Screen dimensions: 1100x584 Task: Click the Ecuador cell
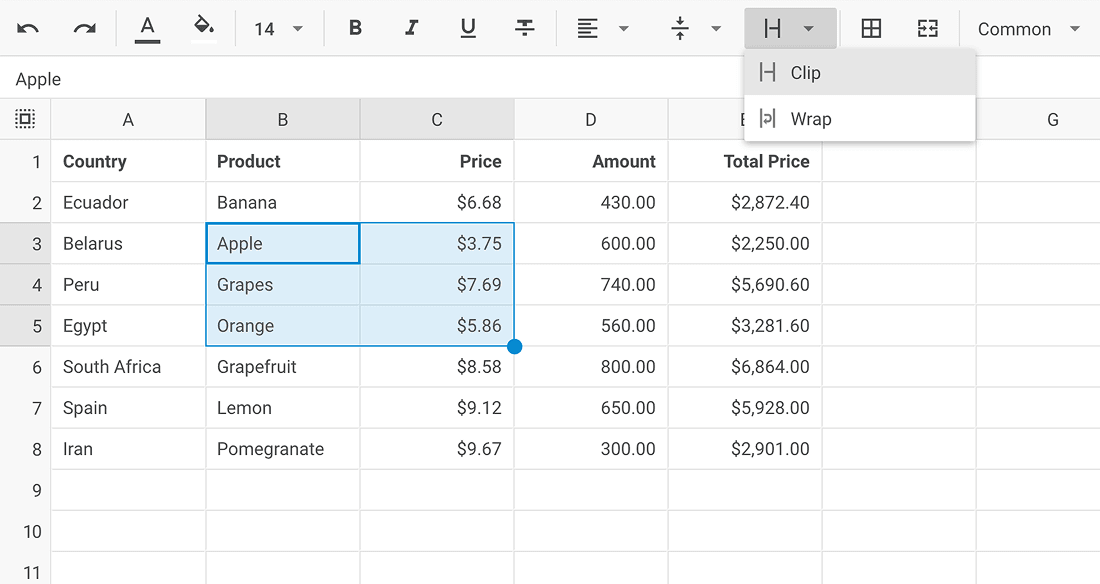coord(128,203)
